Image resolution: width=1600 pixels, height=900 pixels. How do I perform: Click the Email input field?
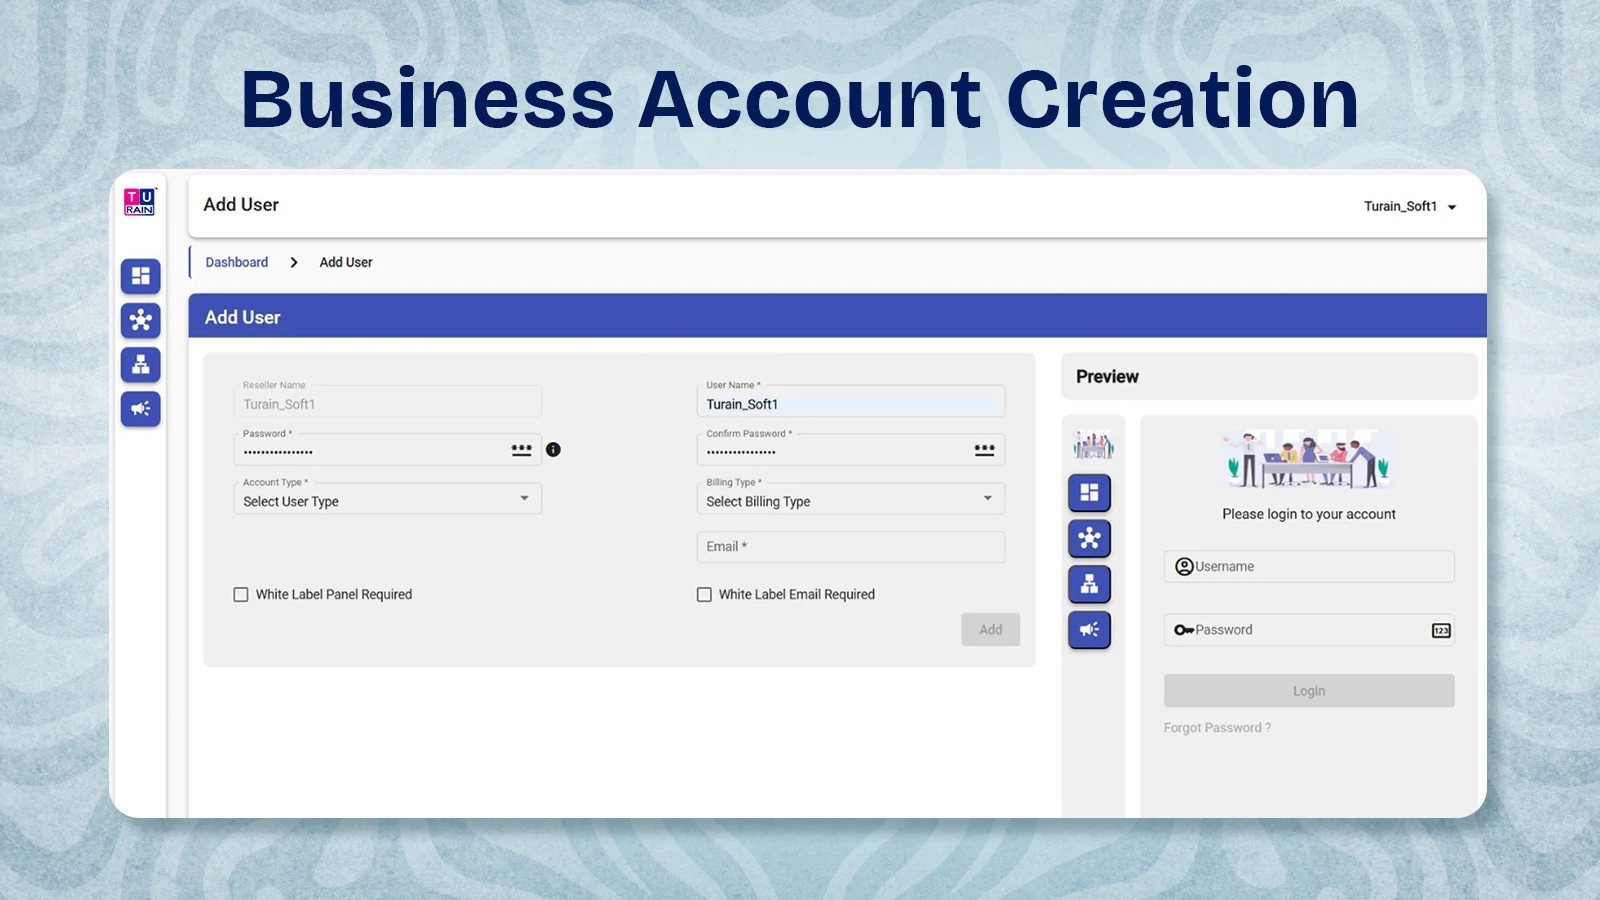(850, 547)
